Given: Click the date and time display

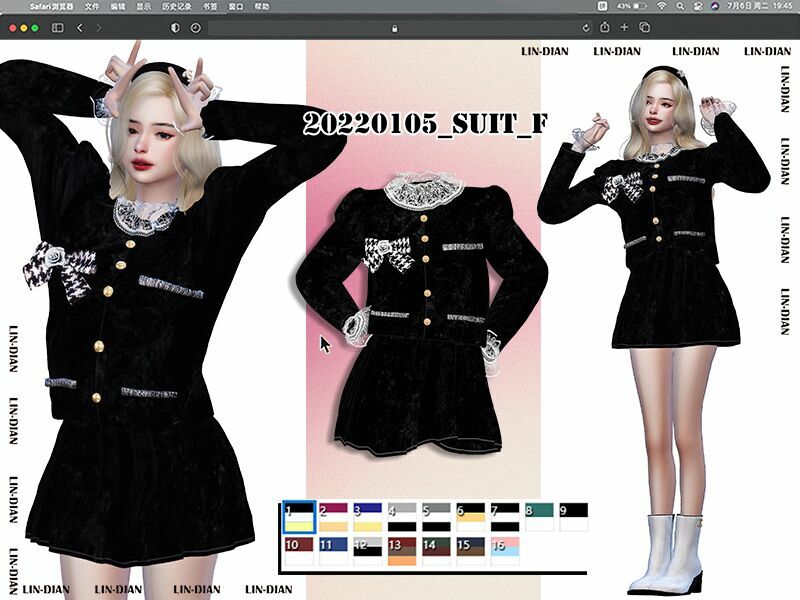Looking at the screenshot, I should pyautogui.click(x=760, y=6).
